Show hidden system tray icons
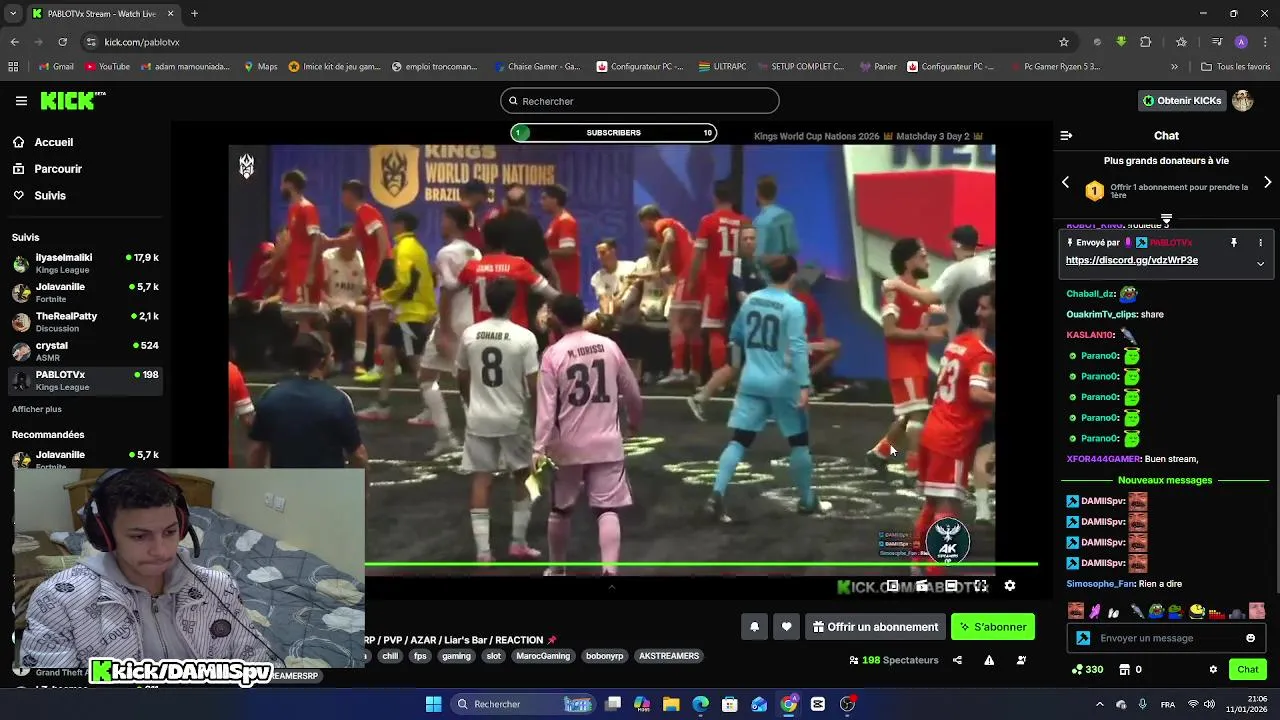Image resolution: width=1280 pixels, height=720 pixels. tap(1099, 704)
